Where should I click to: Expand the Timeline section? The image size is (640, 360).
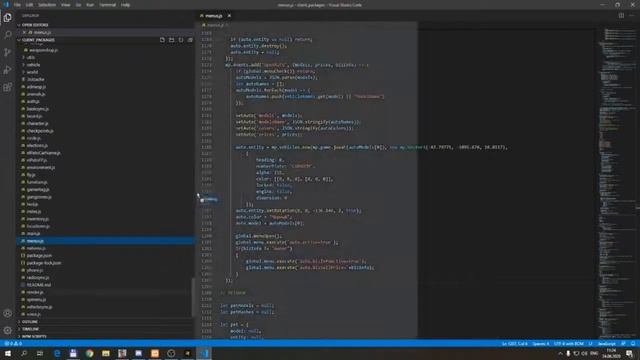pyautogui.click(x=31, y=329)
